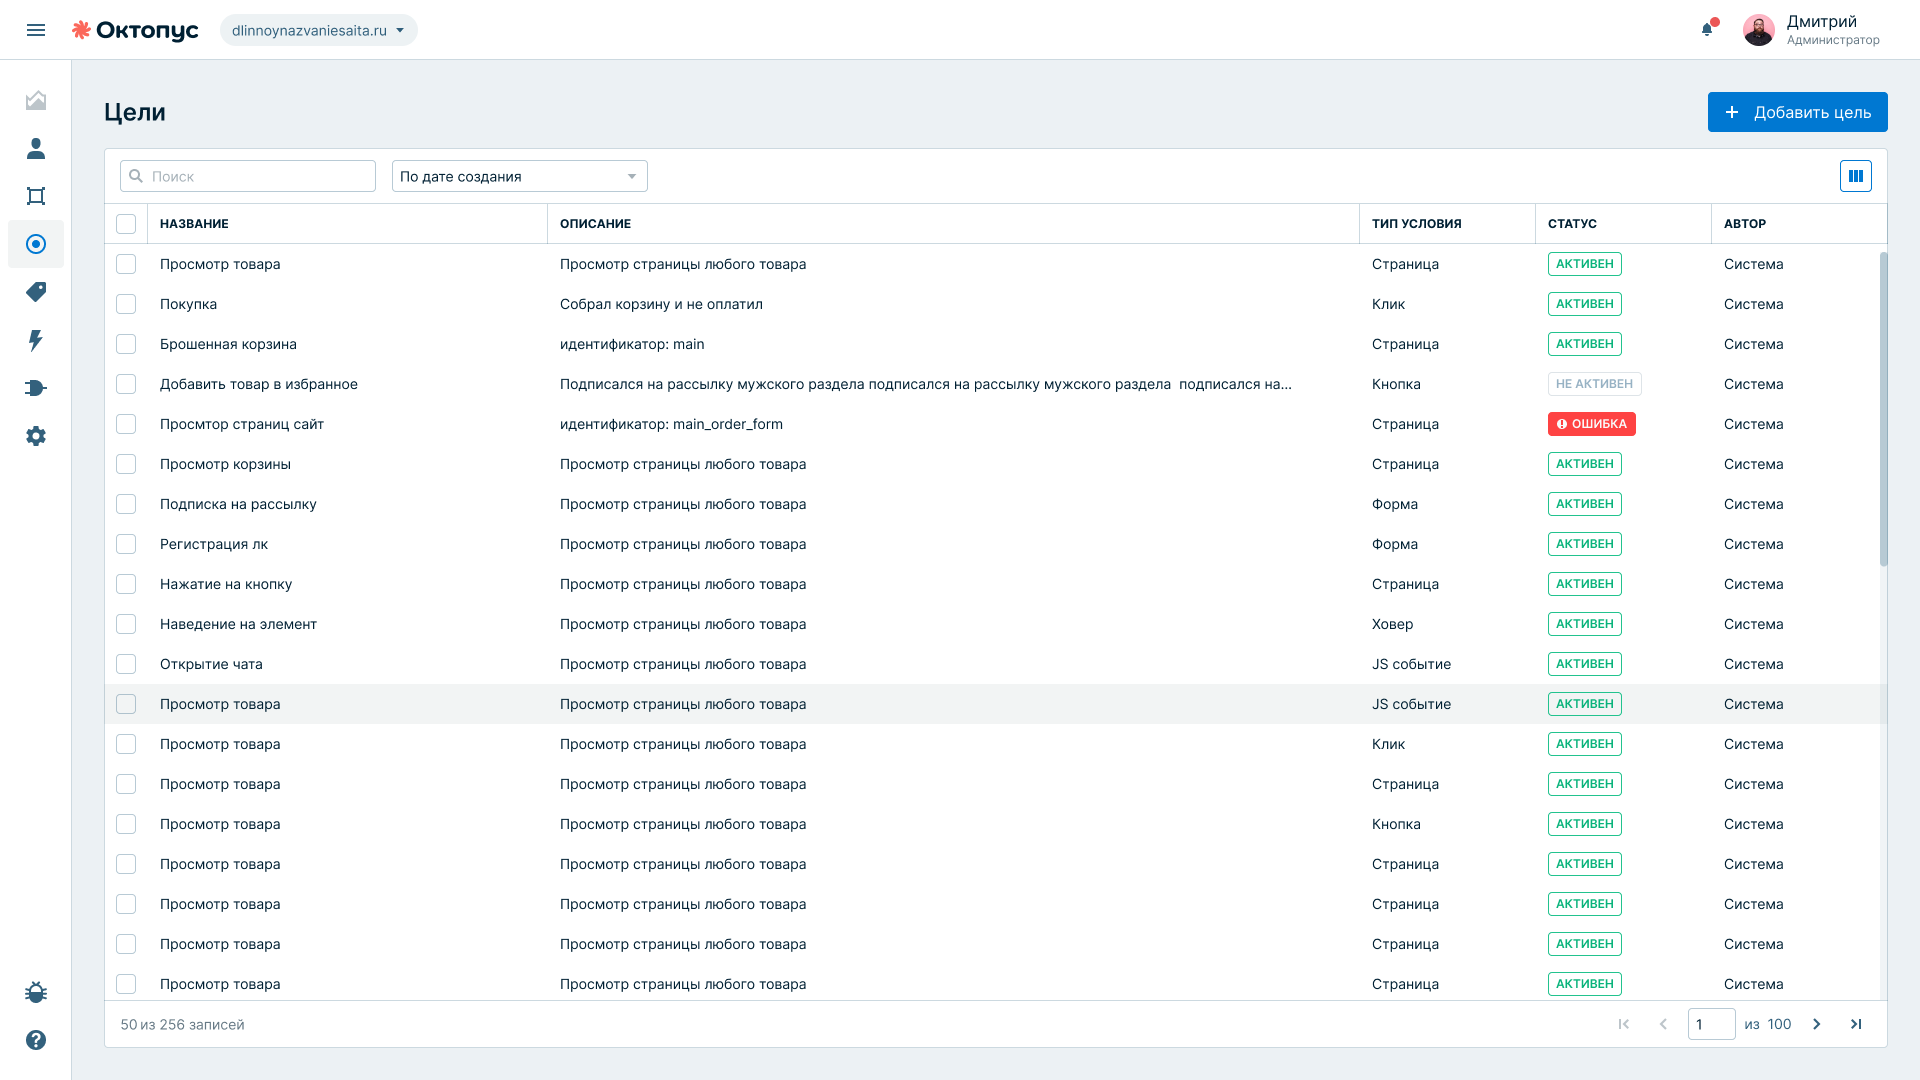Open the hamburger menu icon
Viewport: 1920px width, 1080px height.
pos(36,30)
